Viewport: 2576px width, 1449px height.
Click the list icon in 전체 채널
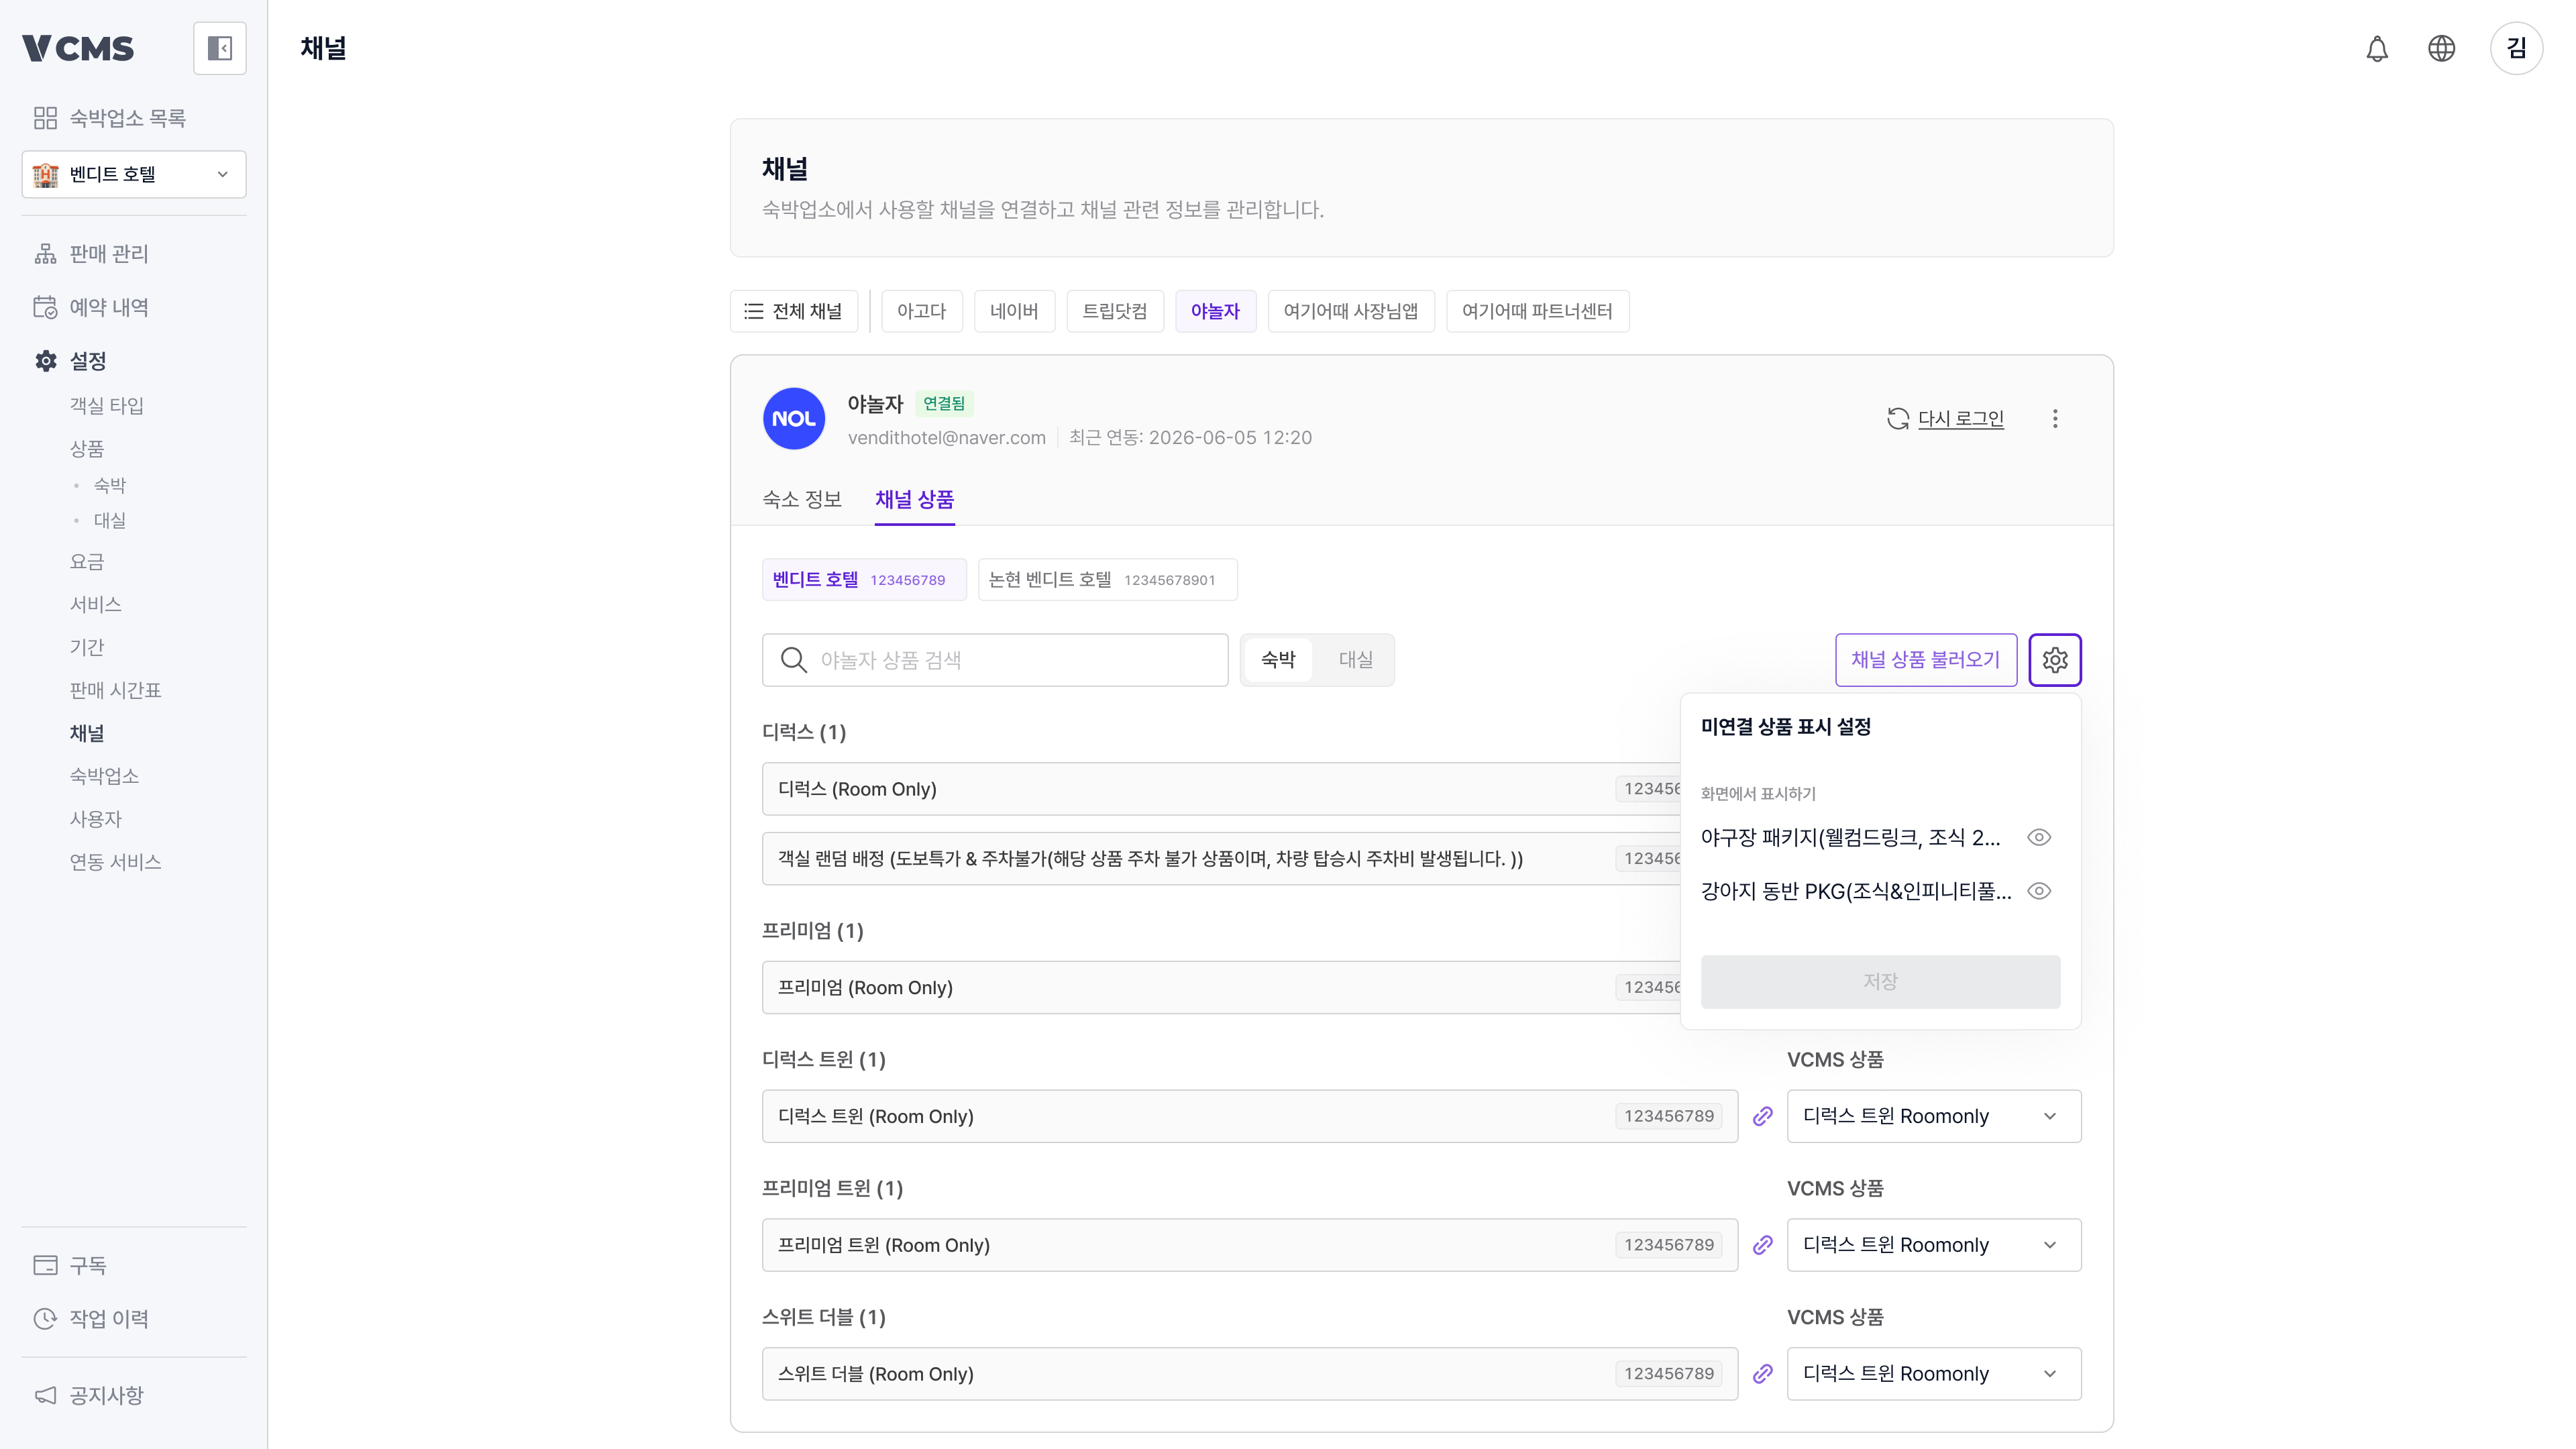(754, 311)
